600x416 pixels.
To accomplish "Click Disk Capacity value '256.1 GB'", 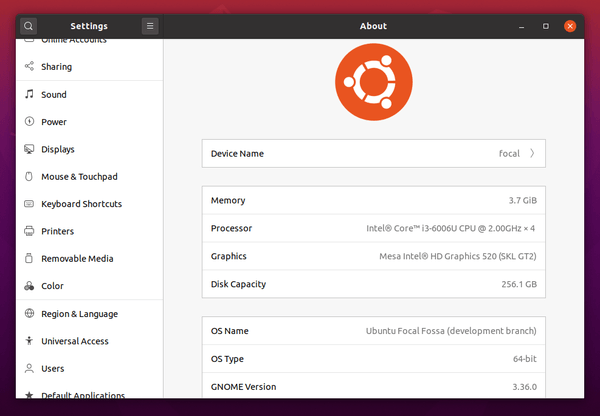I will [519, 284].
